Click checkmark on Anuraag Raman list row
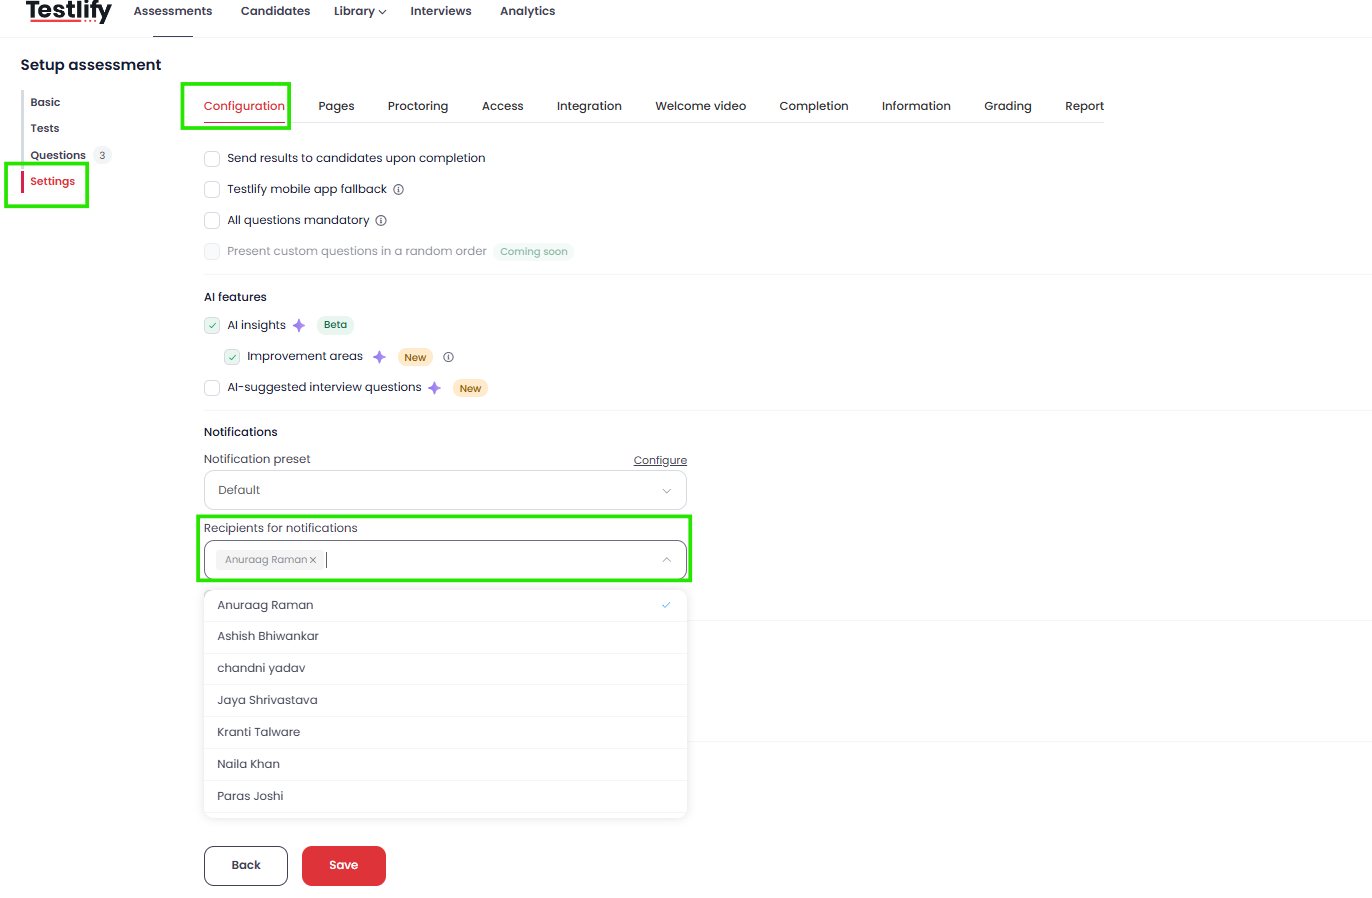1372x898 pixels. 666,605
